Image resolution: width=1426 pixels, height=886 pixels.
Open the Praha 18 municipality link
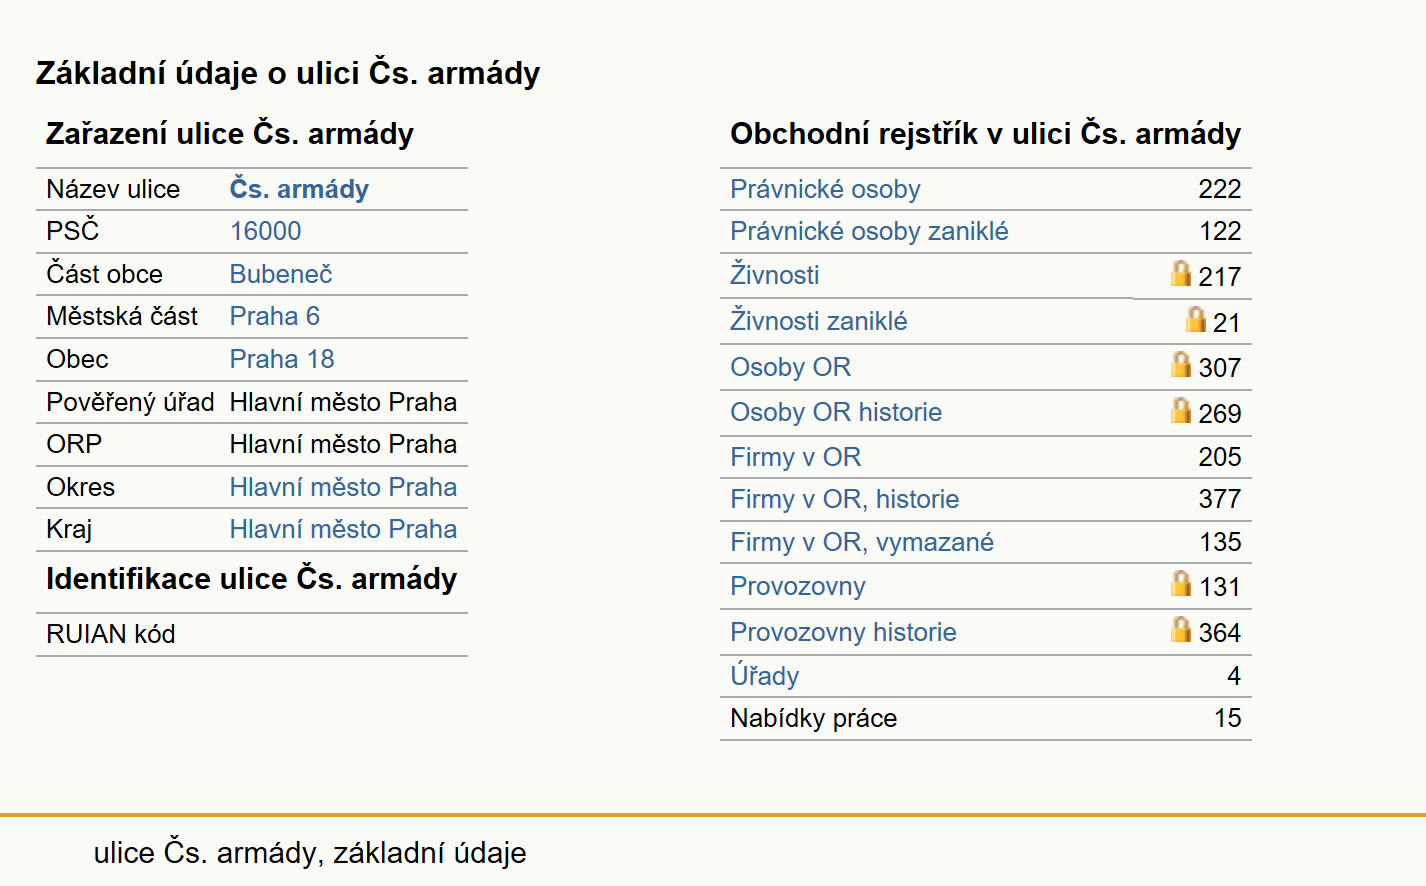pos(282,359)
